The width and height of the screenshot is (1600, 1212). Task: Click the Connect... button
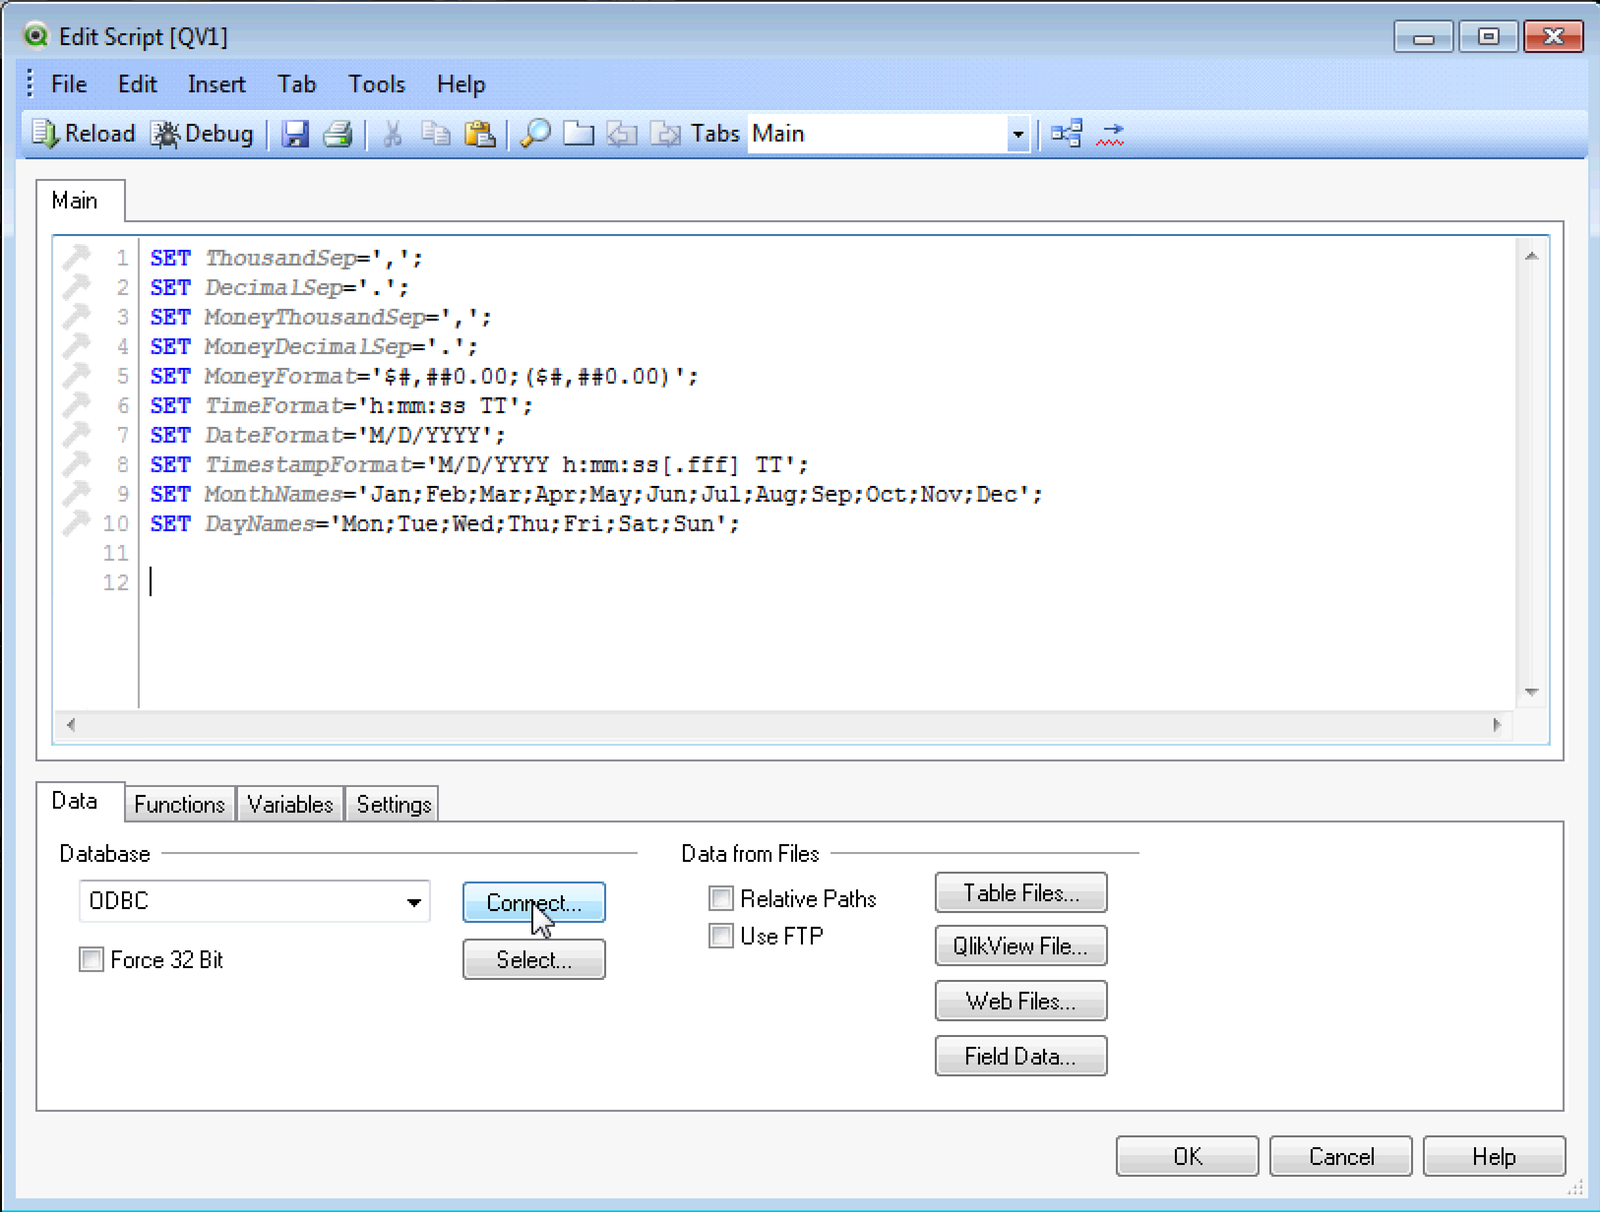(534, 902)
